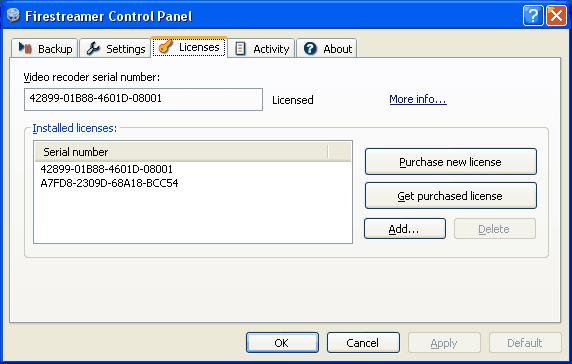Confirm with the OK button

(282, 342)
